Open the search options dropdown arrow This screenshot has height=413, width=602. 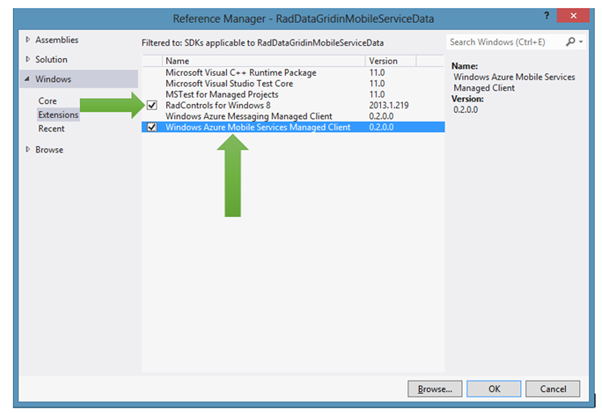pos(580,42)
